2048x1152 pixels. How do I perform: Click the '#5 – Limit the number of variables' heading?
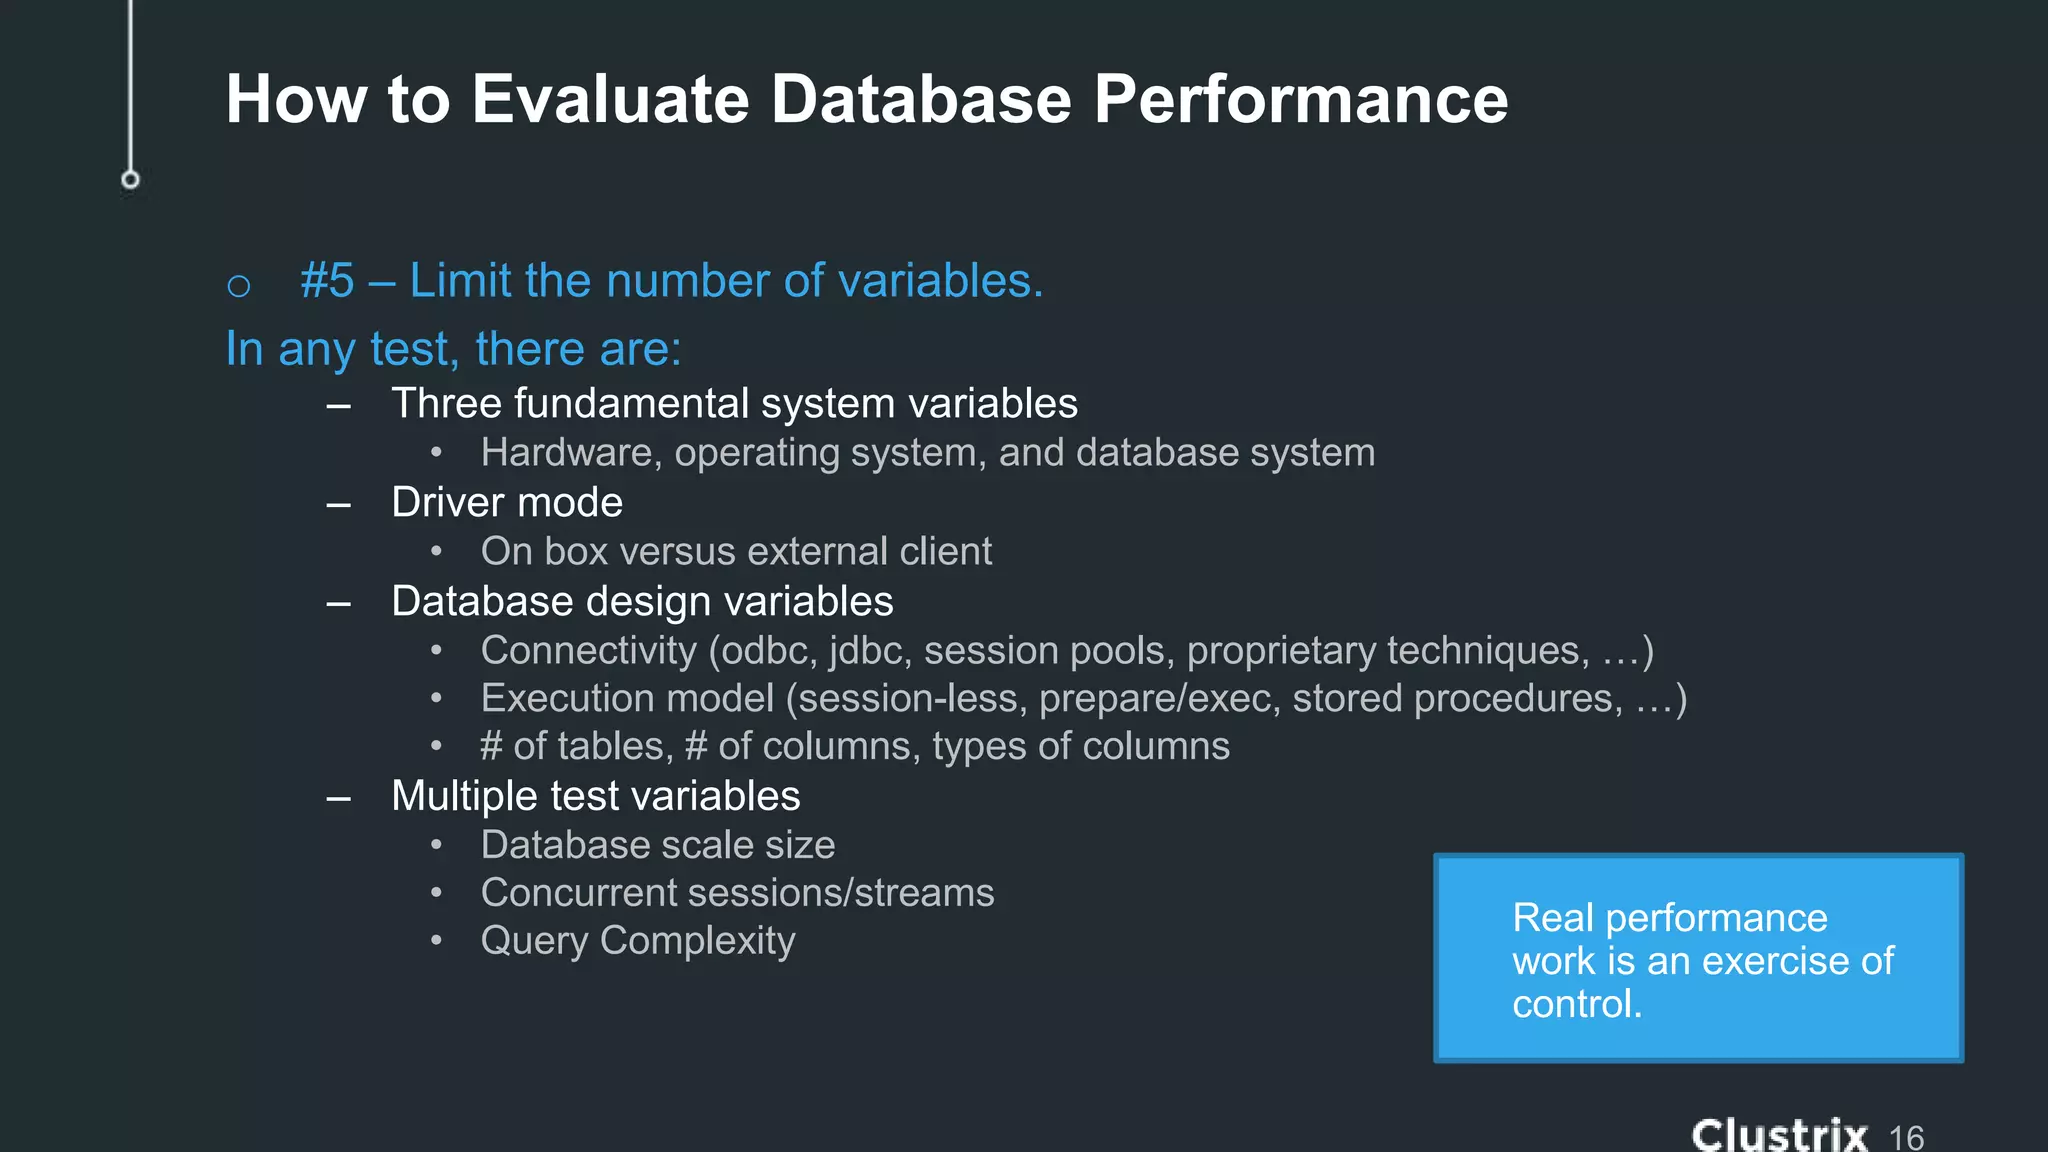click(x=671, y=281)
